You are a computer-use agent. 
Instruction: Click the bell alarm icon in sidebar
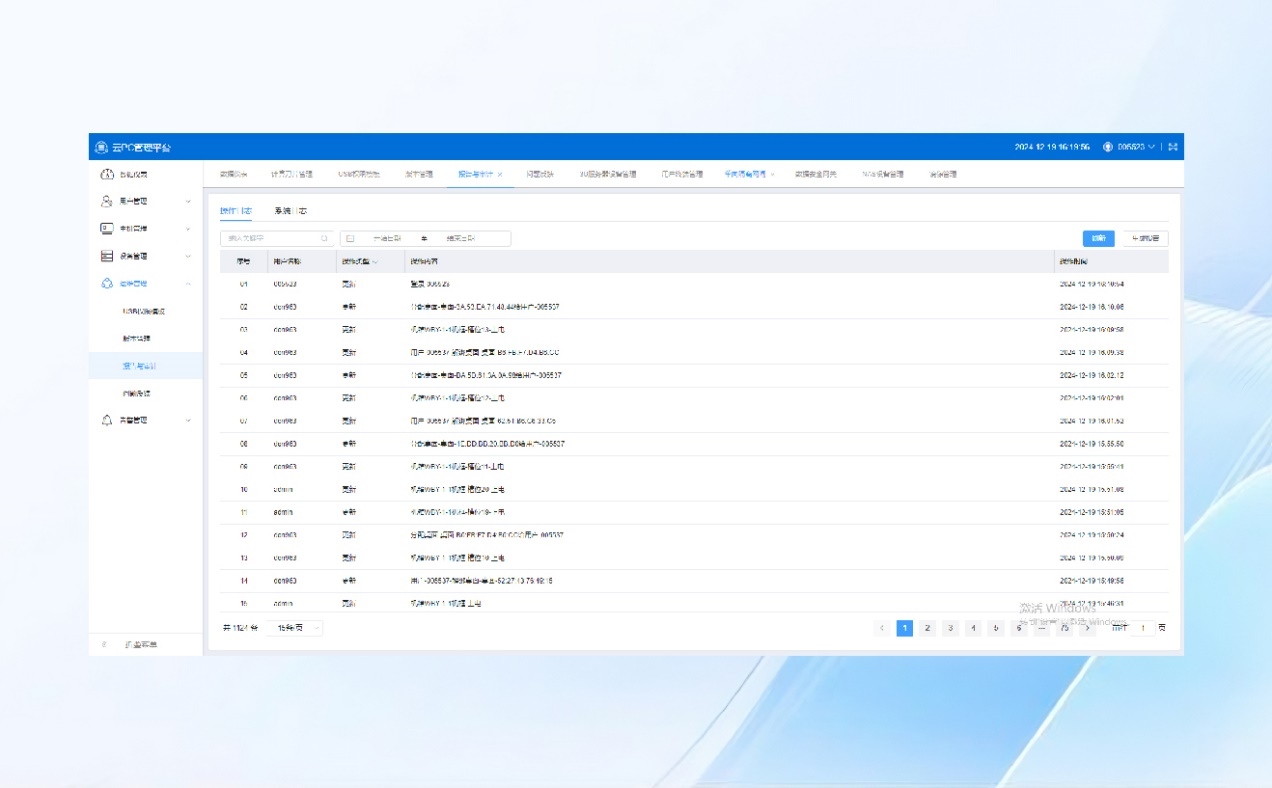click(107, 421)
